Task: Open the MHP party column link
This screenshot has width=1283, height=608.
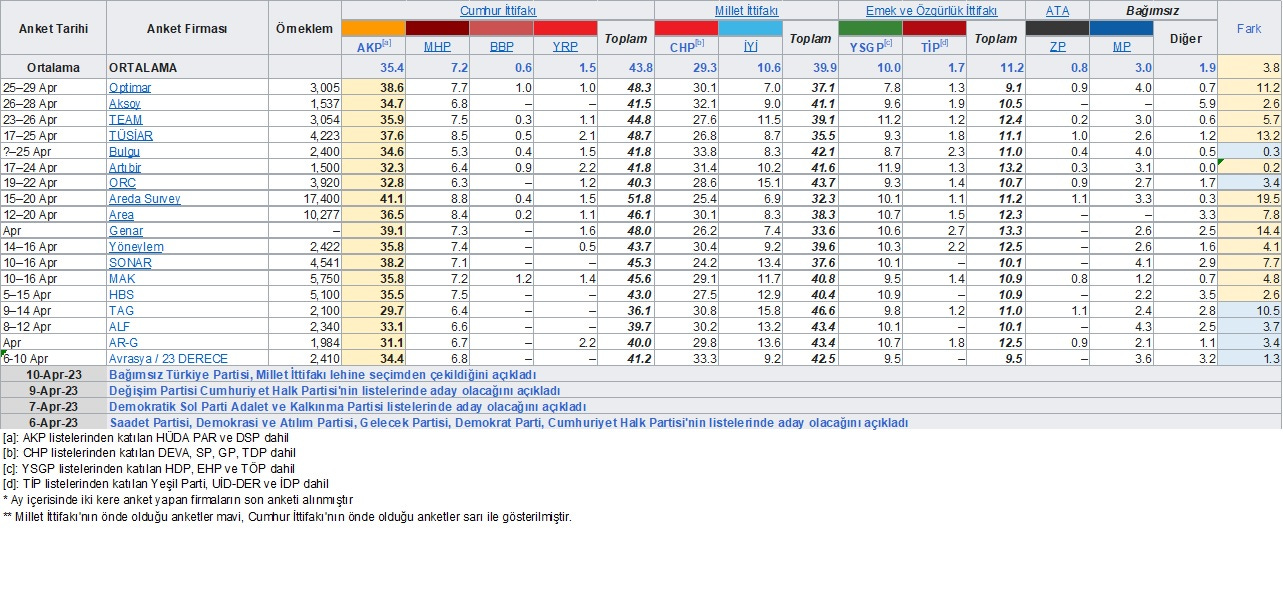Action: pyautogui.click(x=437, y=46)
